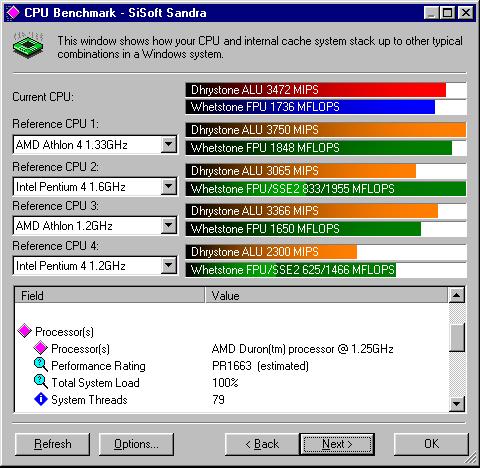Confirm with the OK button
The image size is (480, 469).
coord(431,444)
